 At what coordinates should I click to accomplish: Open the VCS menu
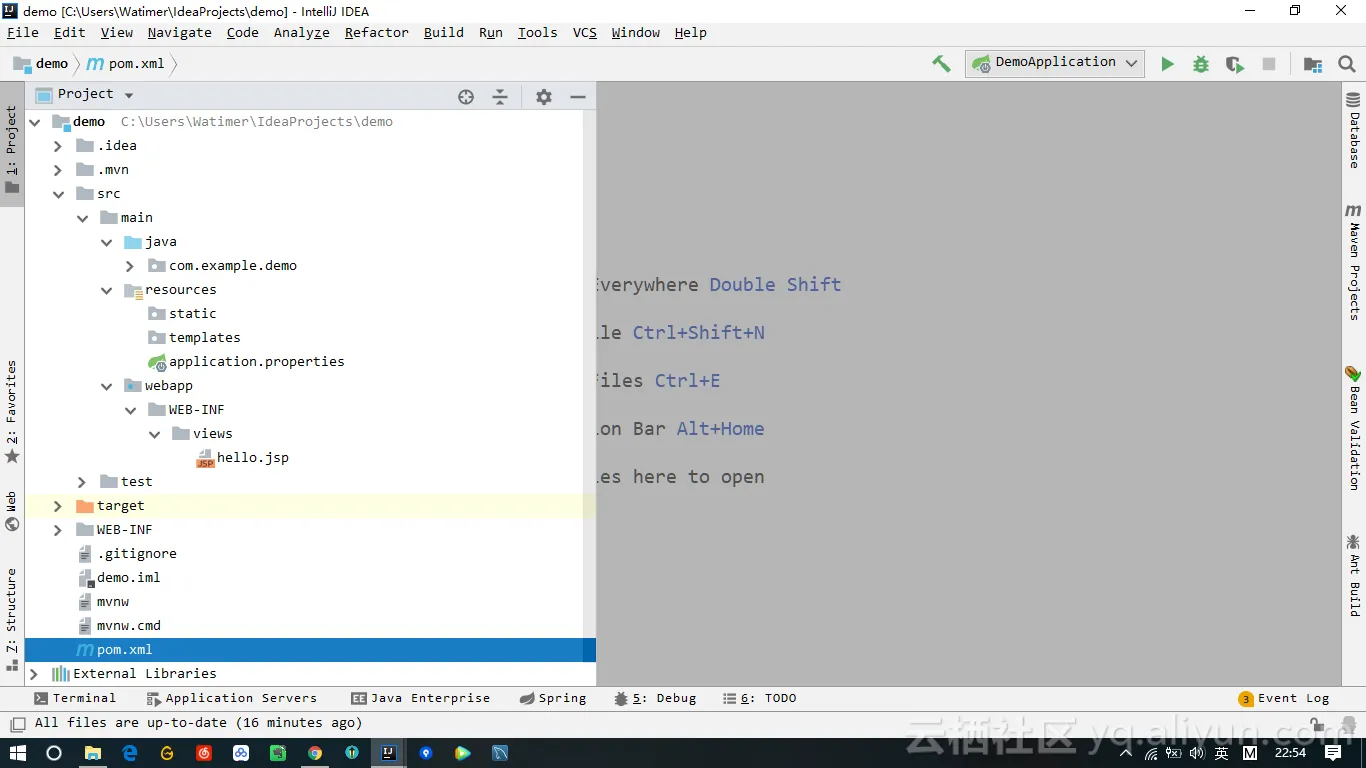(585, 32)
